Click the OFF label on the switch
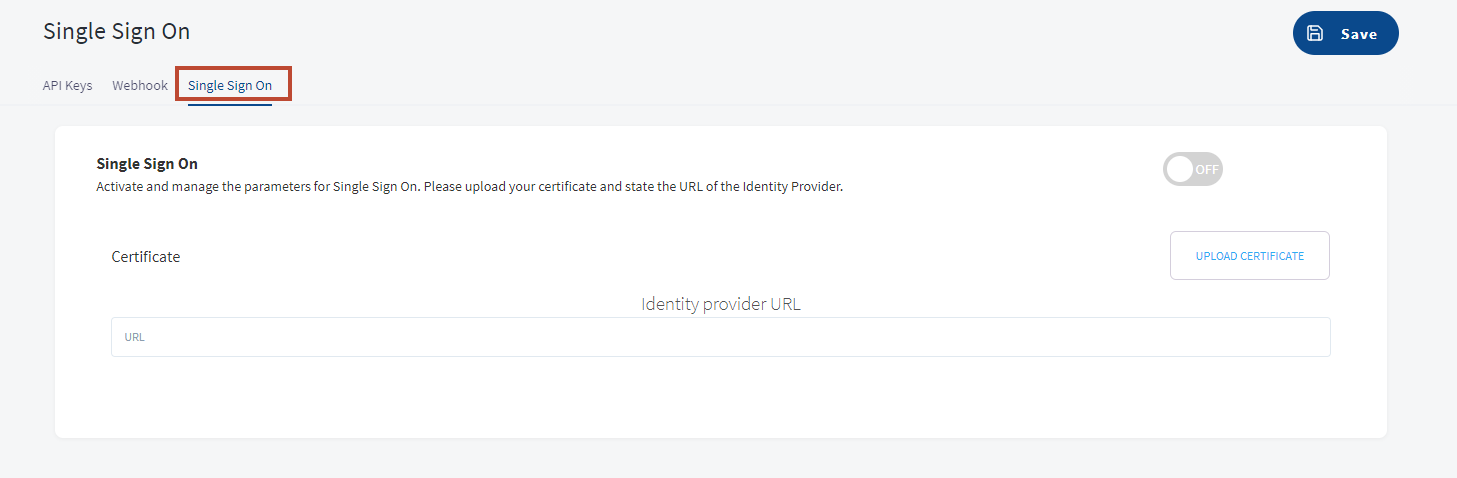Viewport: 1457px width, 478px height. click(1207, 169)
